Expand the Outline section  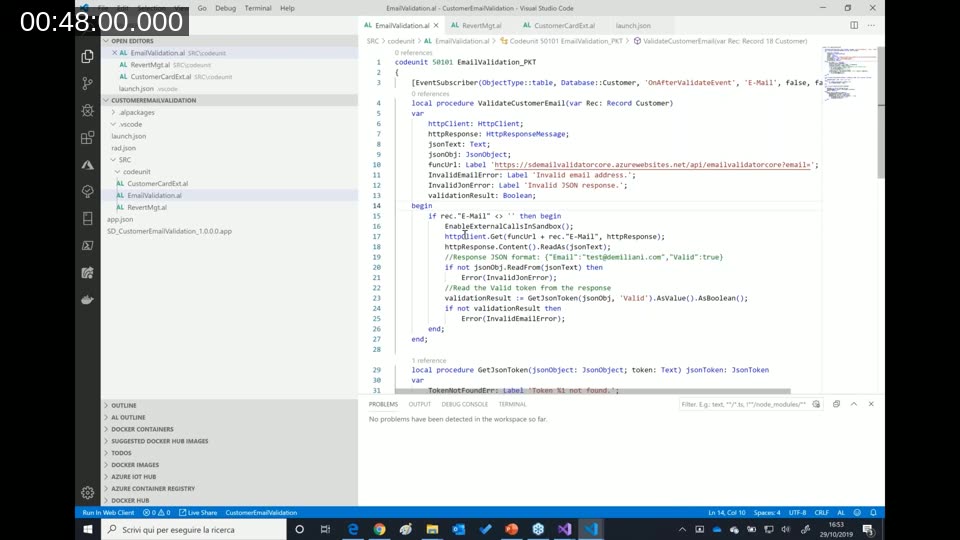tap(124, 405)
